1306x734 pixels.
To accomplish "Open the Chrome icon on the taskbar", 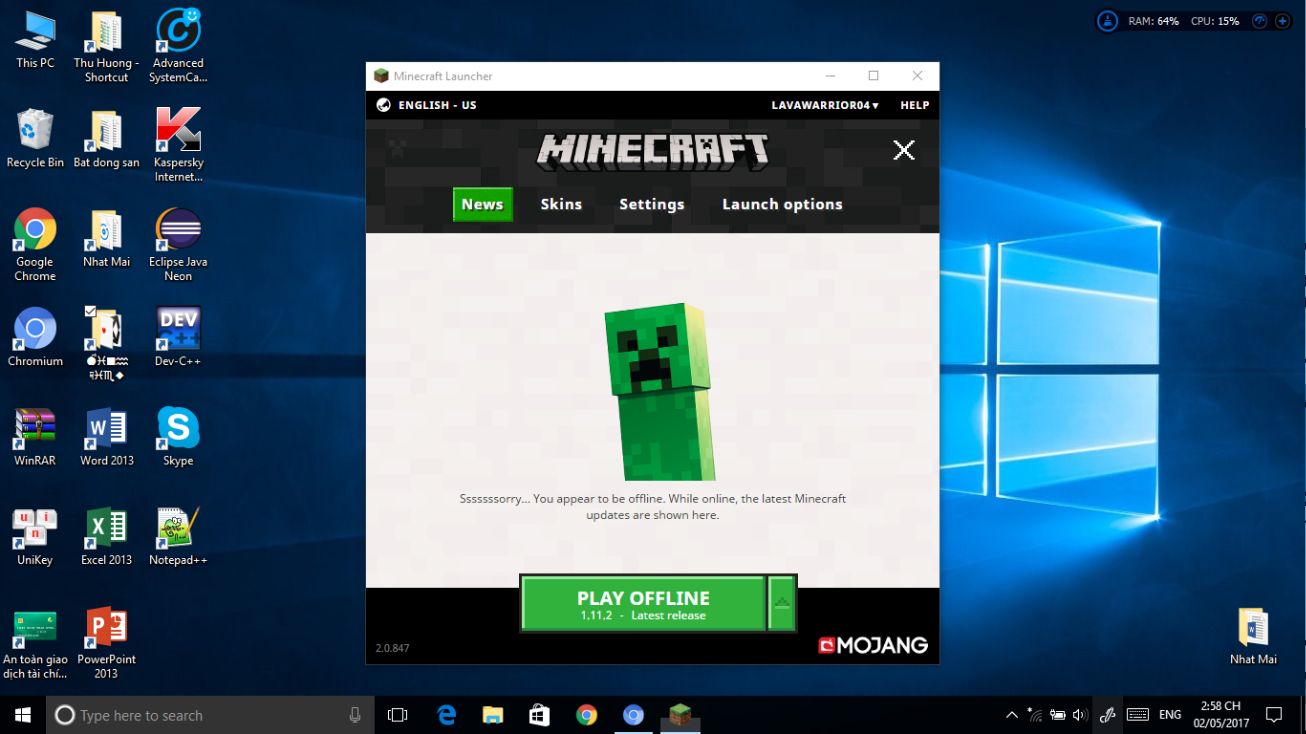I will pos(586,715).
